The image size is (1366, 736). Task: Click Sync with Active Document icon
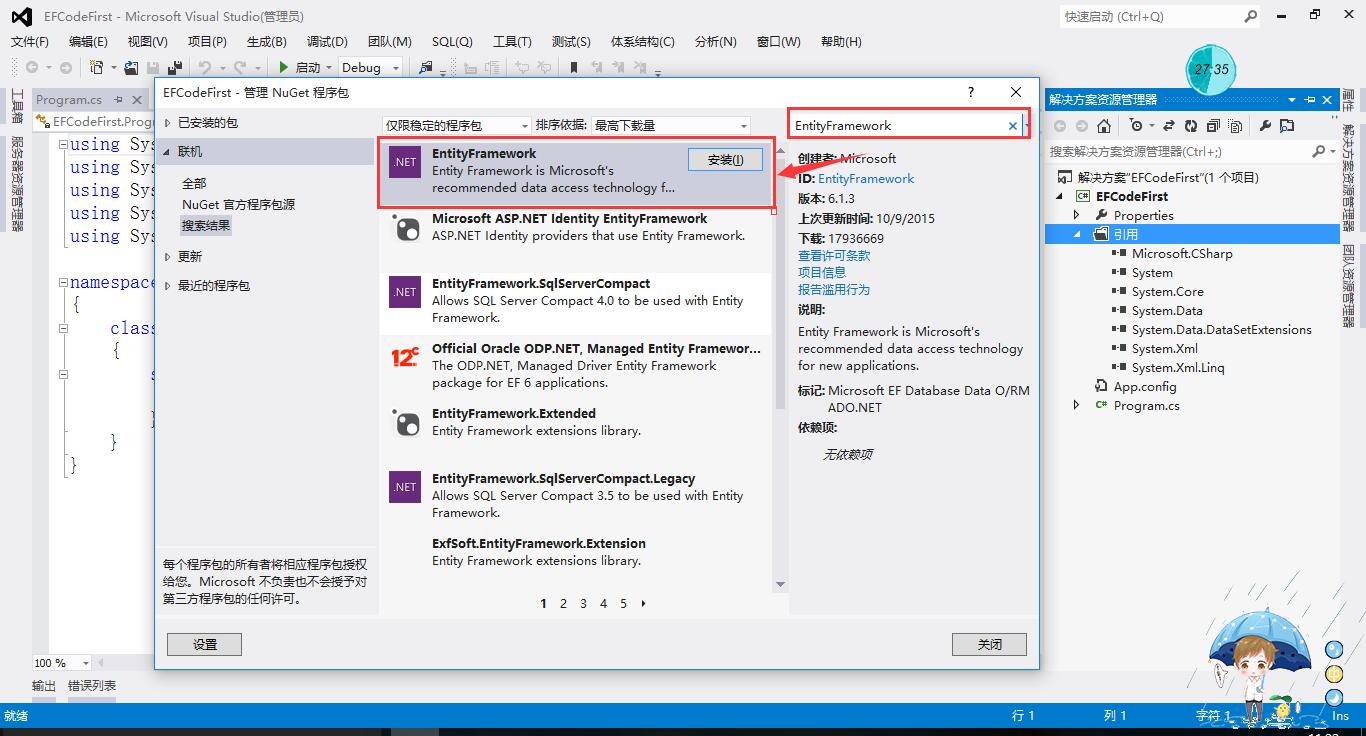pyautogui.click(x=1168, y=126)
